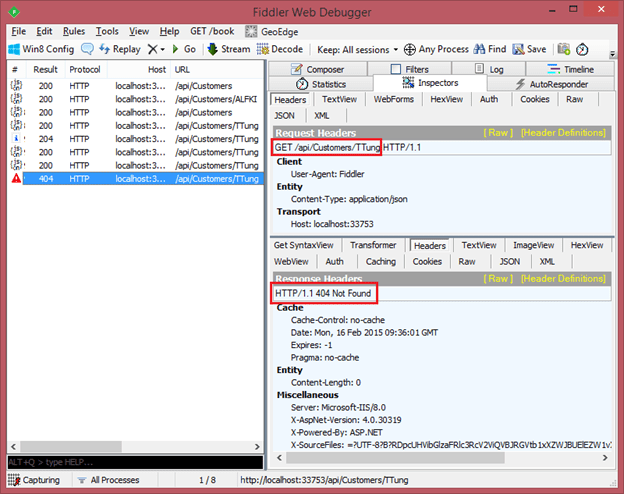Open response WebView tab
This screenshot has width=624, height=494.
(x=291, y=262)
